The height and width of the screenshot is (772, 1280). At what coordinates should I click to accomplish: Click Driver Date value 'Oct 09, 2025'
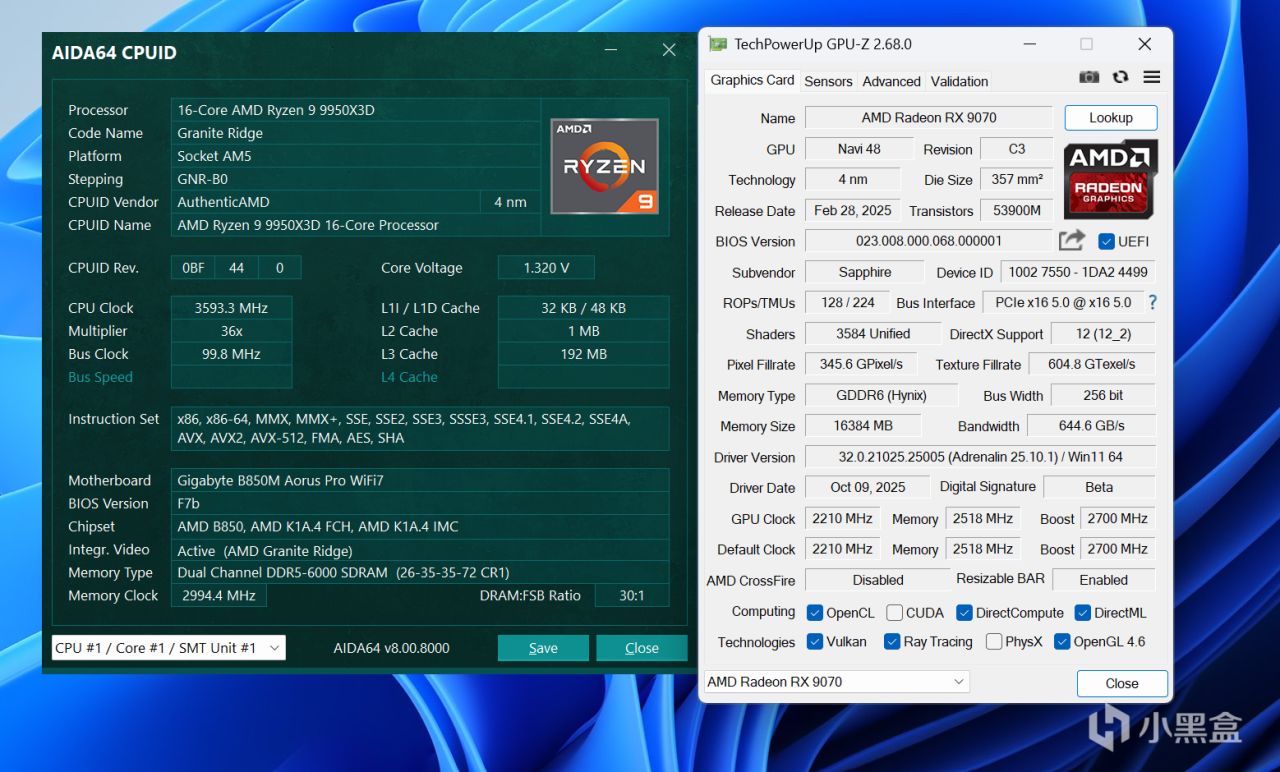point(868,488)
